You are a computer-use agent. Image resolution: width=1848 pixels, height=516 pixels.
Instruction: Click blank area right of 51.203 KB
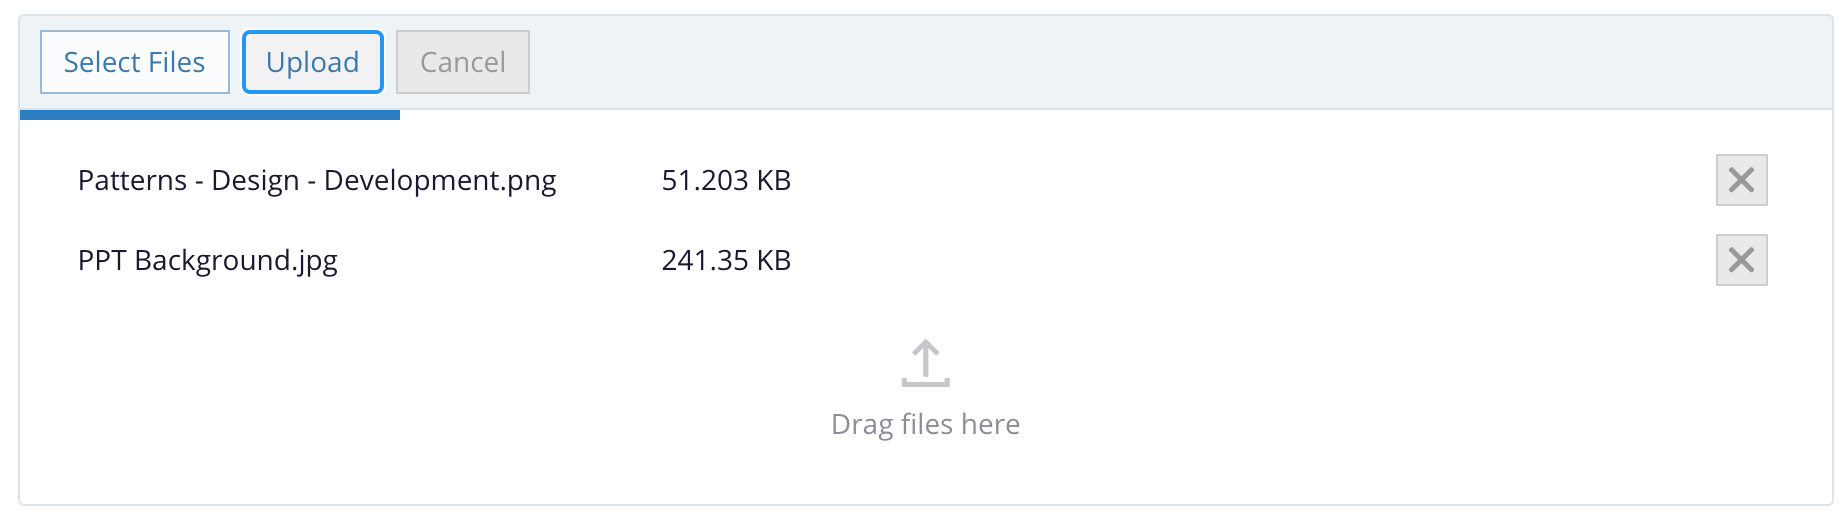(x=1200, y=181)
